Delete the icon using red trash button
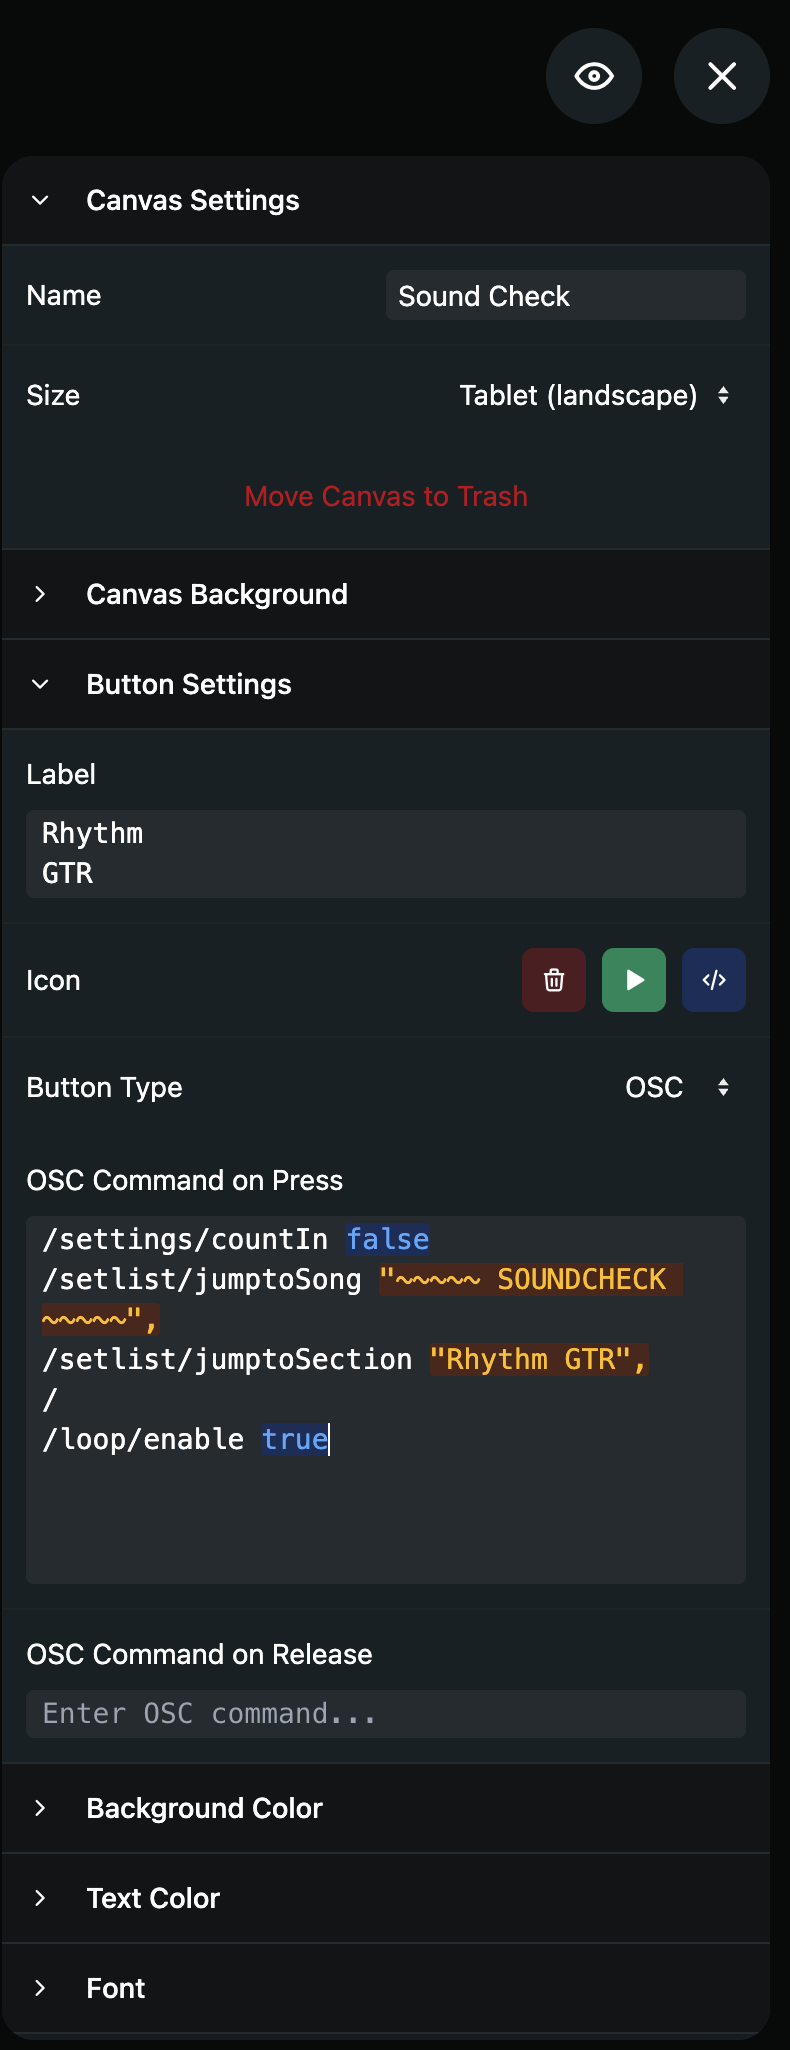This screenshot has width=790, height=2050. tap(554, 980)
